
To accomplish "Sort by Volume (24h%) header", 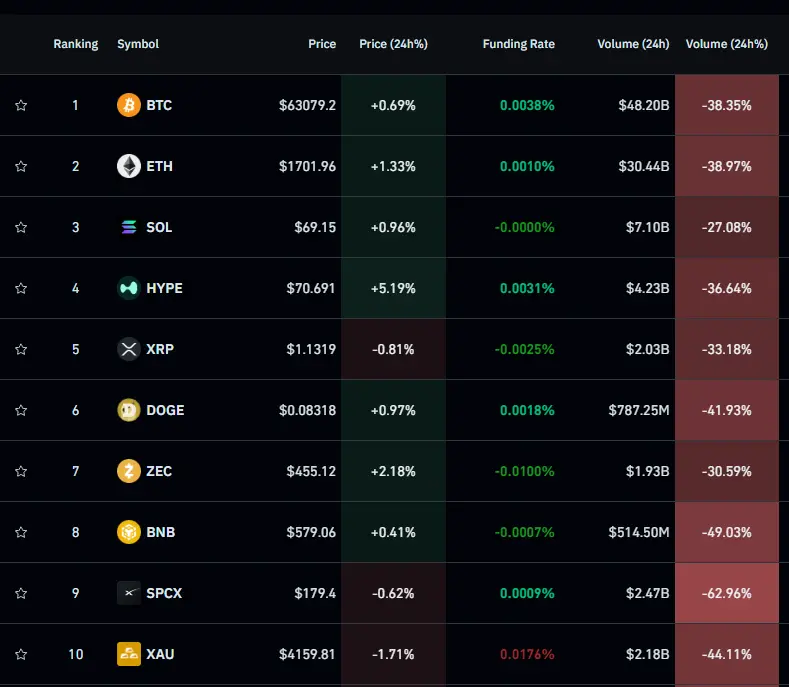I will point(727,44).
